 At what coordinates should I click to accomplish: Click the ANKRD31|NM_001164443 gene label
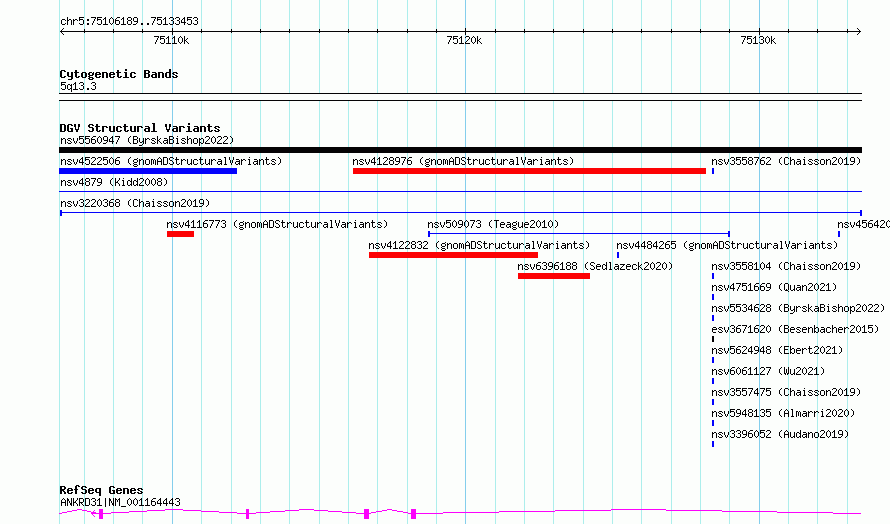(x=120, y=502)
